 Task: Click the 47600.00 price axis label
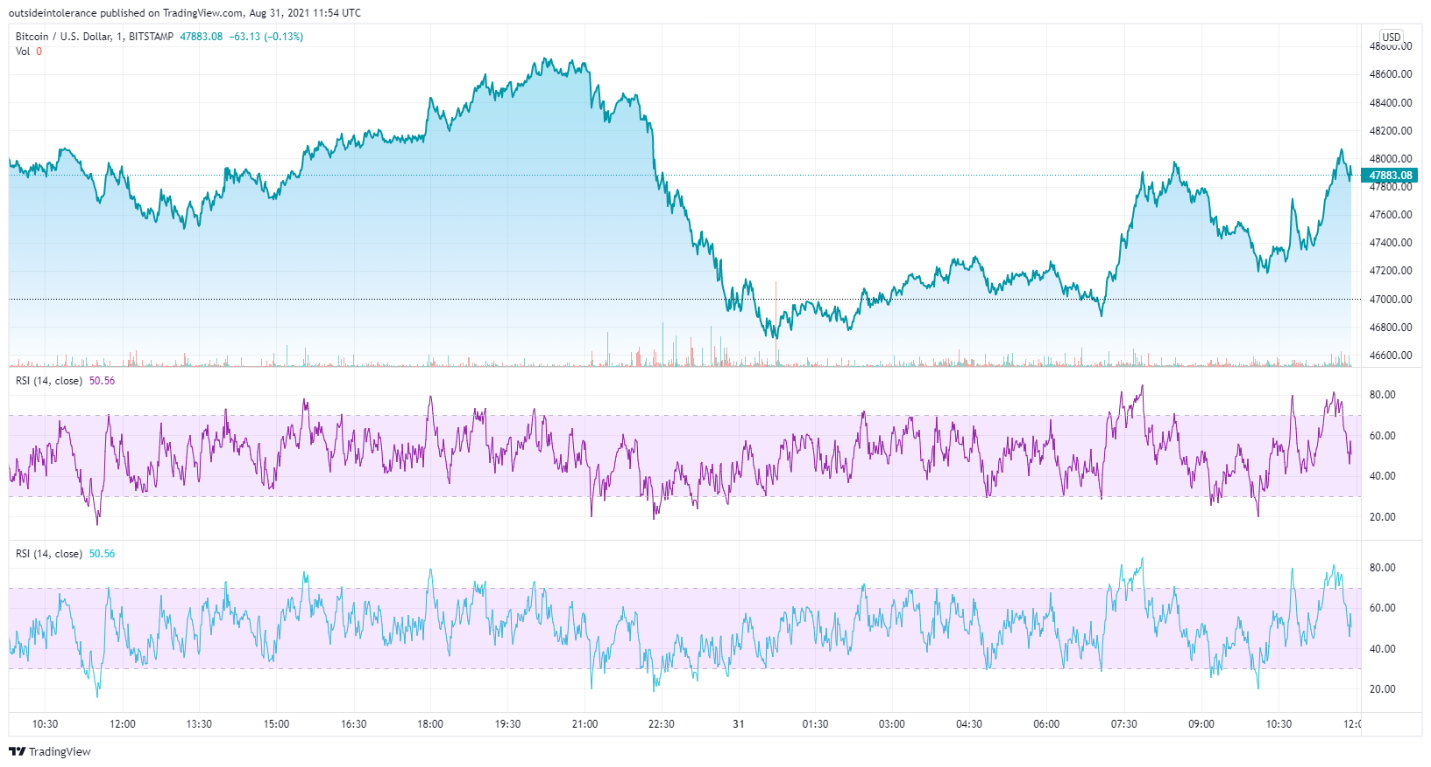pyautogui.click(x=1390, y=215)
